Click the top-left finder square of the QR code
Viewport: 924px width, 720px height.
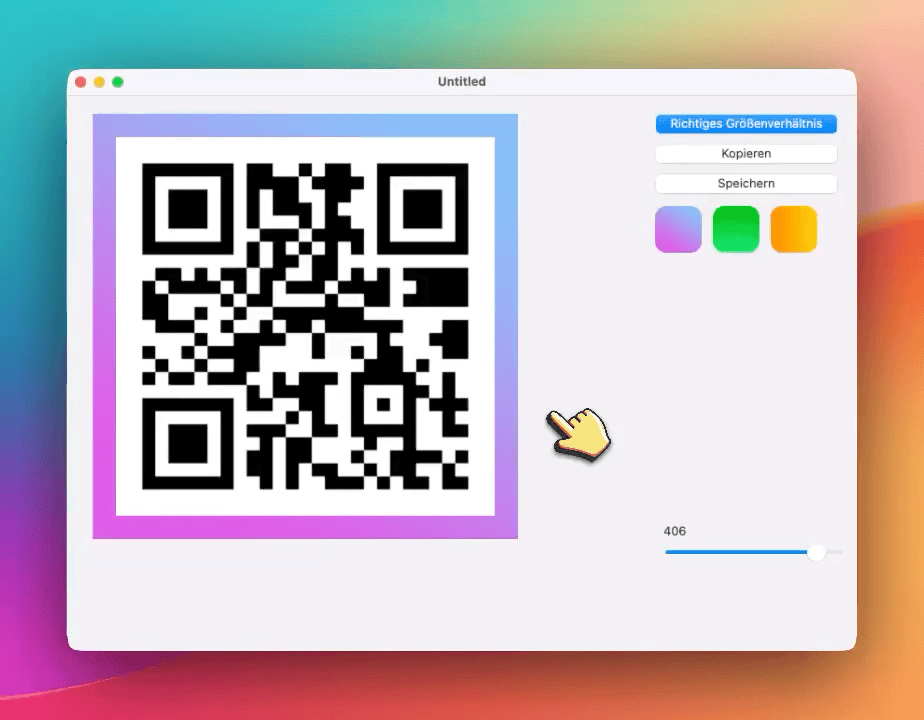click(188, 209)
